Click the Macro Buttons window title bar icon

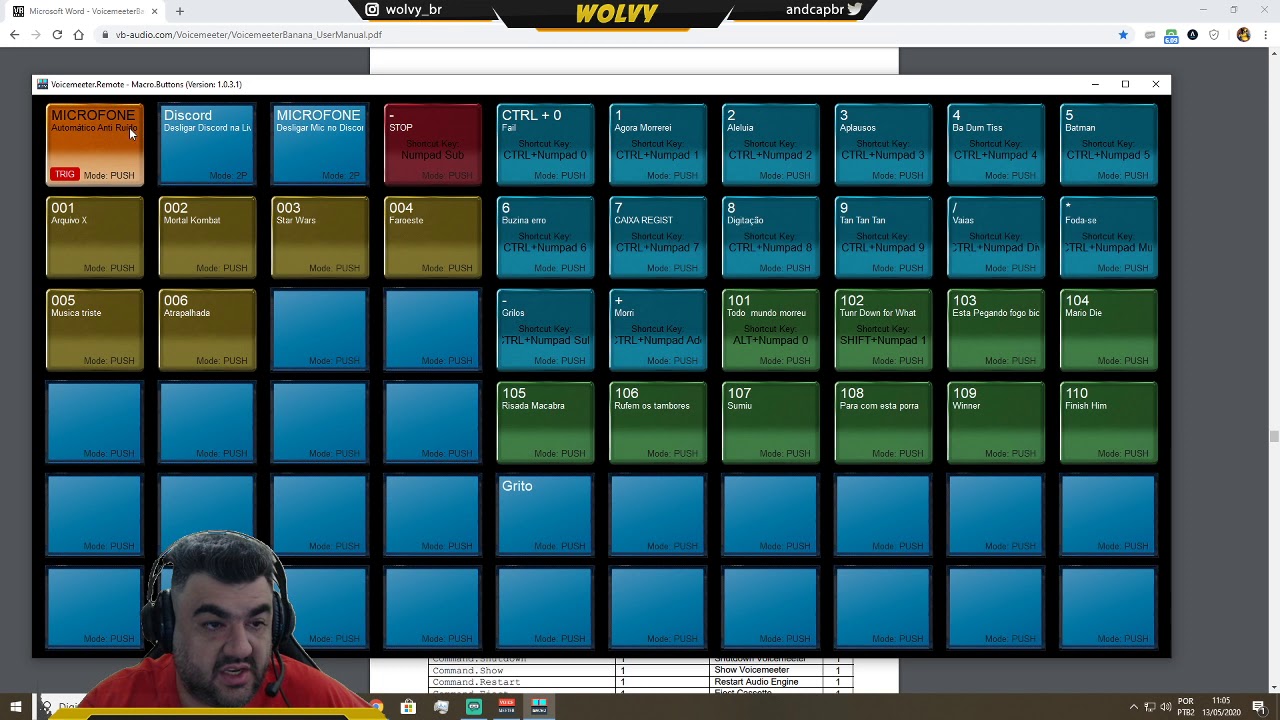42,84
